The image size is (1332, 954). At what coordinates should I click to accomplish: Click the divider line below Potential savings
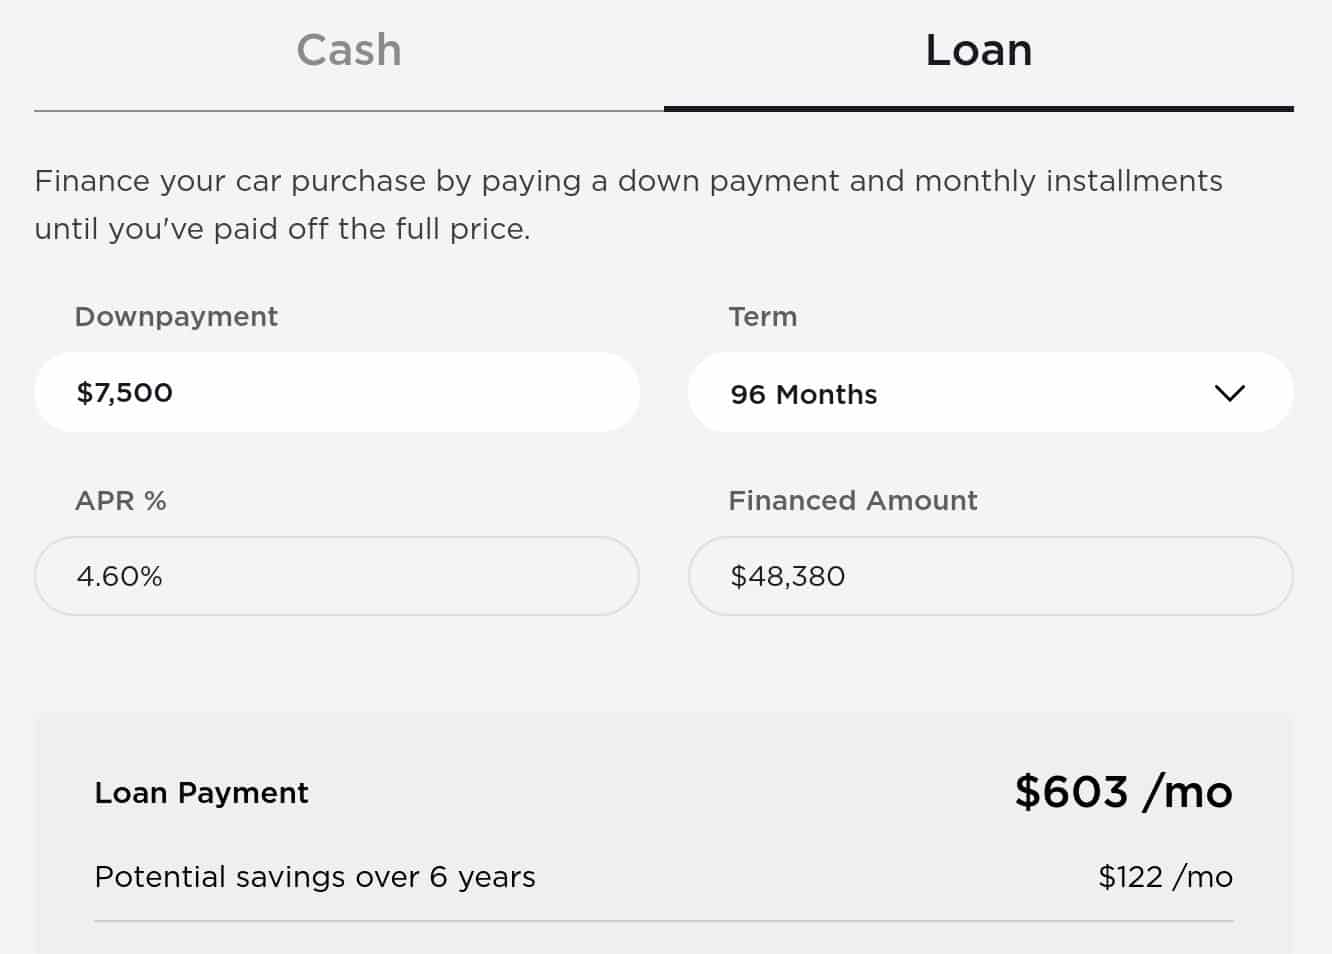coord(663,921)
